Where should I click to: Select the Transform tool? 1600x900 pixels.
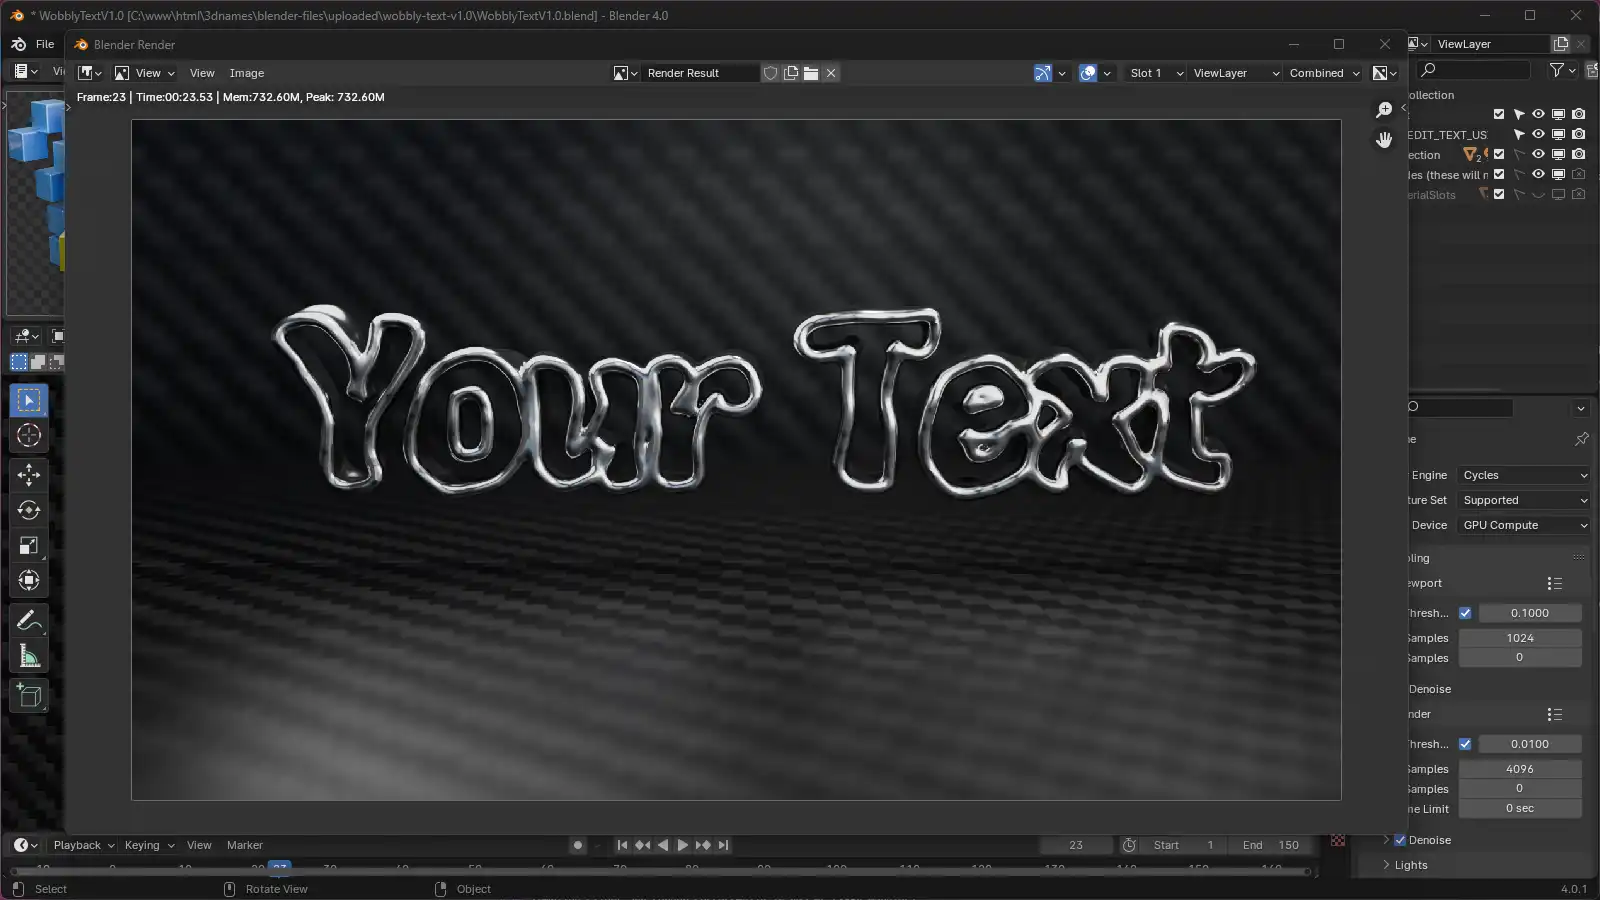[x=29, y=580]
